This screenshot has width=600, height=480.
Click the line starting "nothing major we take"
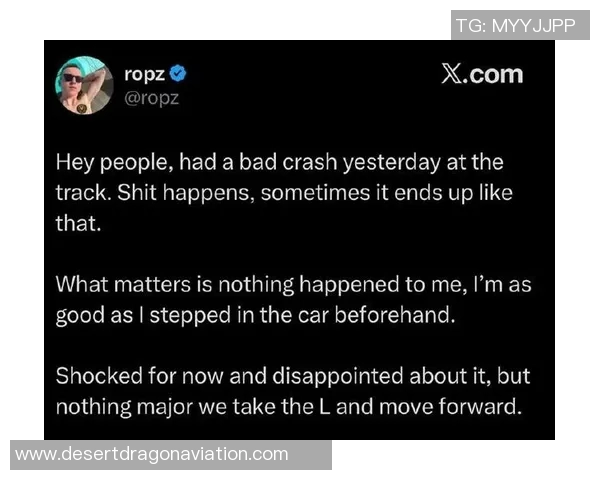[289, 407]
